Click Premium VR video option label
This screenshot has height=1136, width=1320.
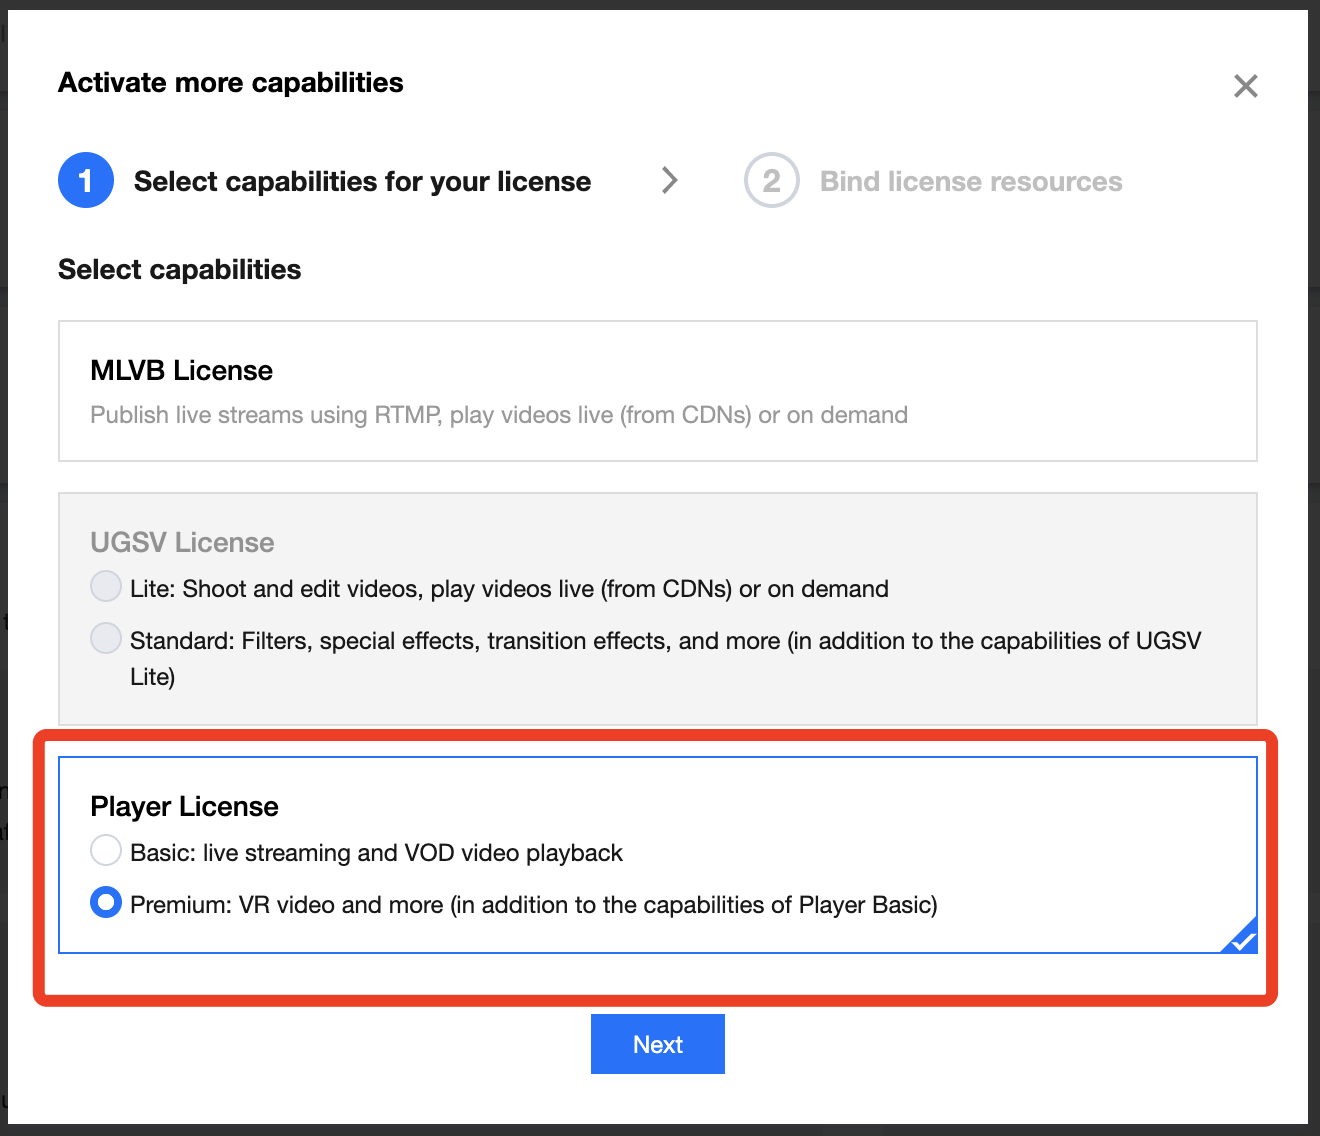pyautogui.click(x=533, y=905)
